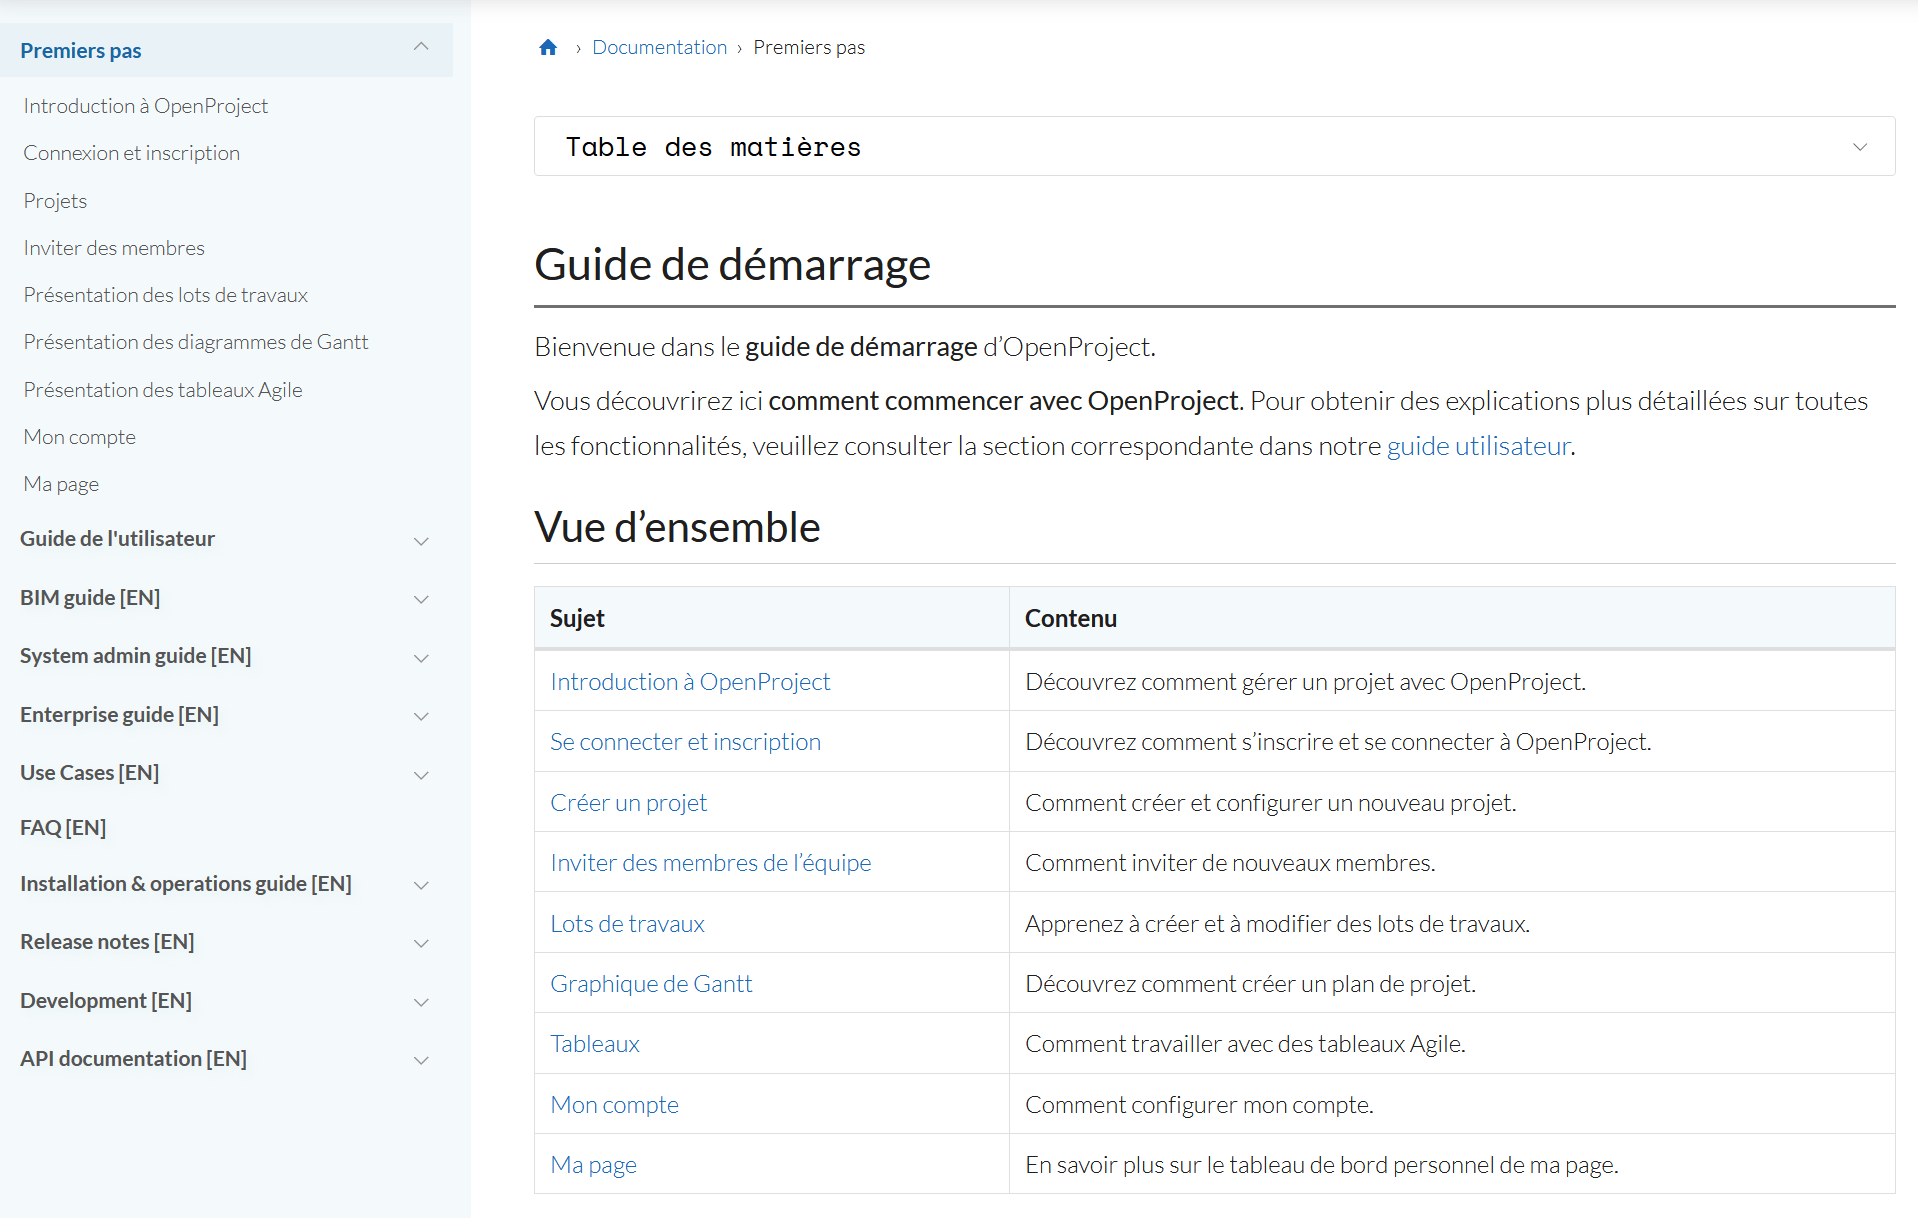
Task: Open API documentation [EN] in the sidebar
Action: click(133, 1058)
